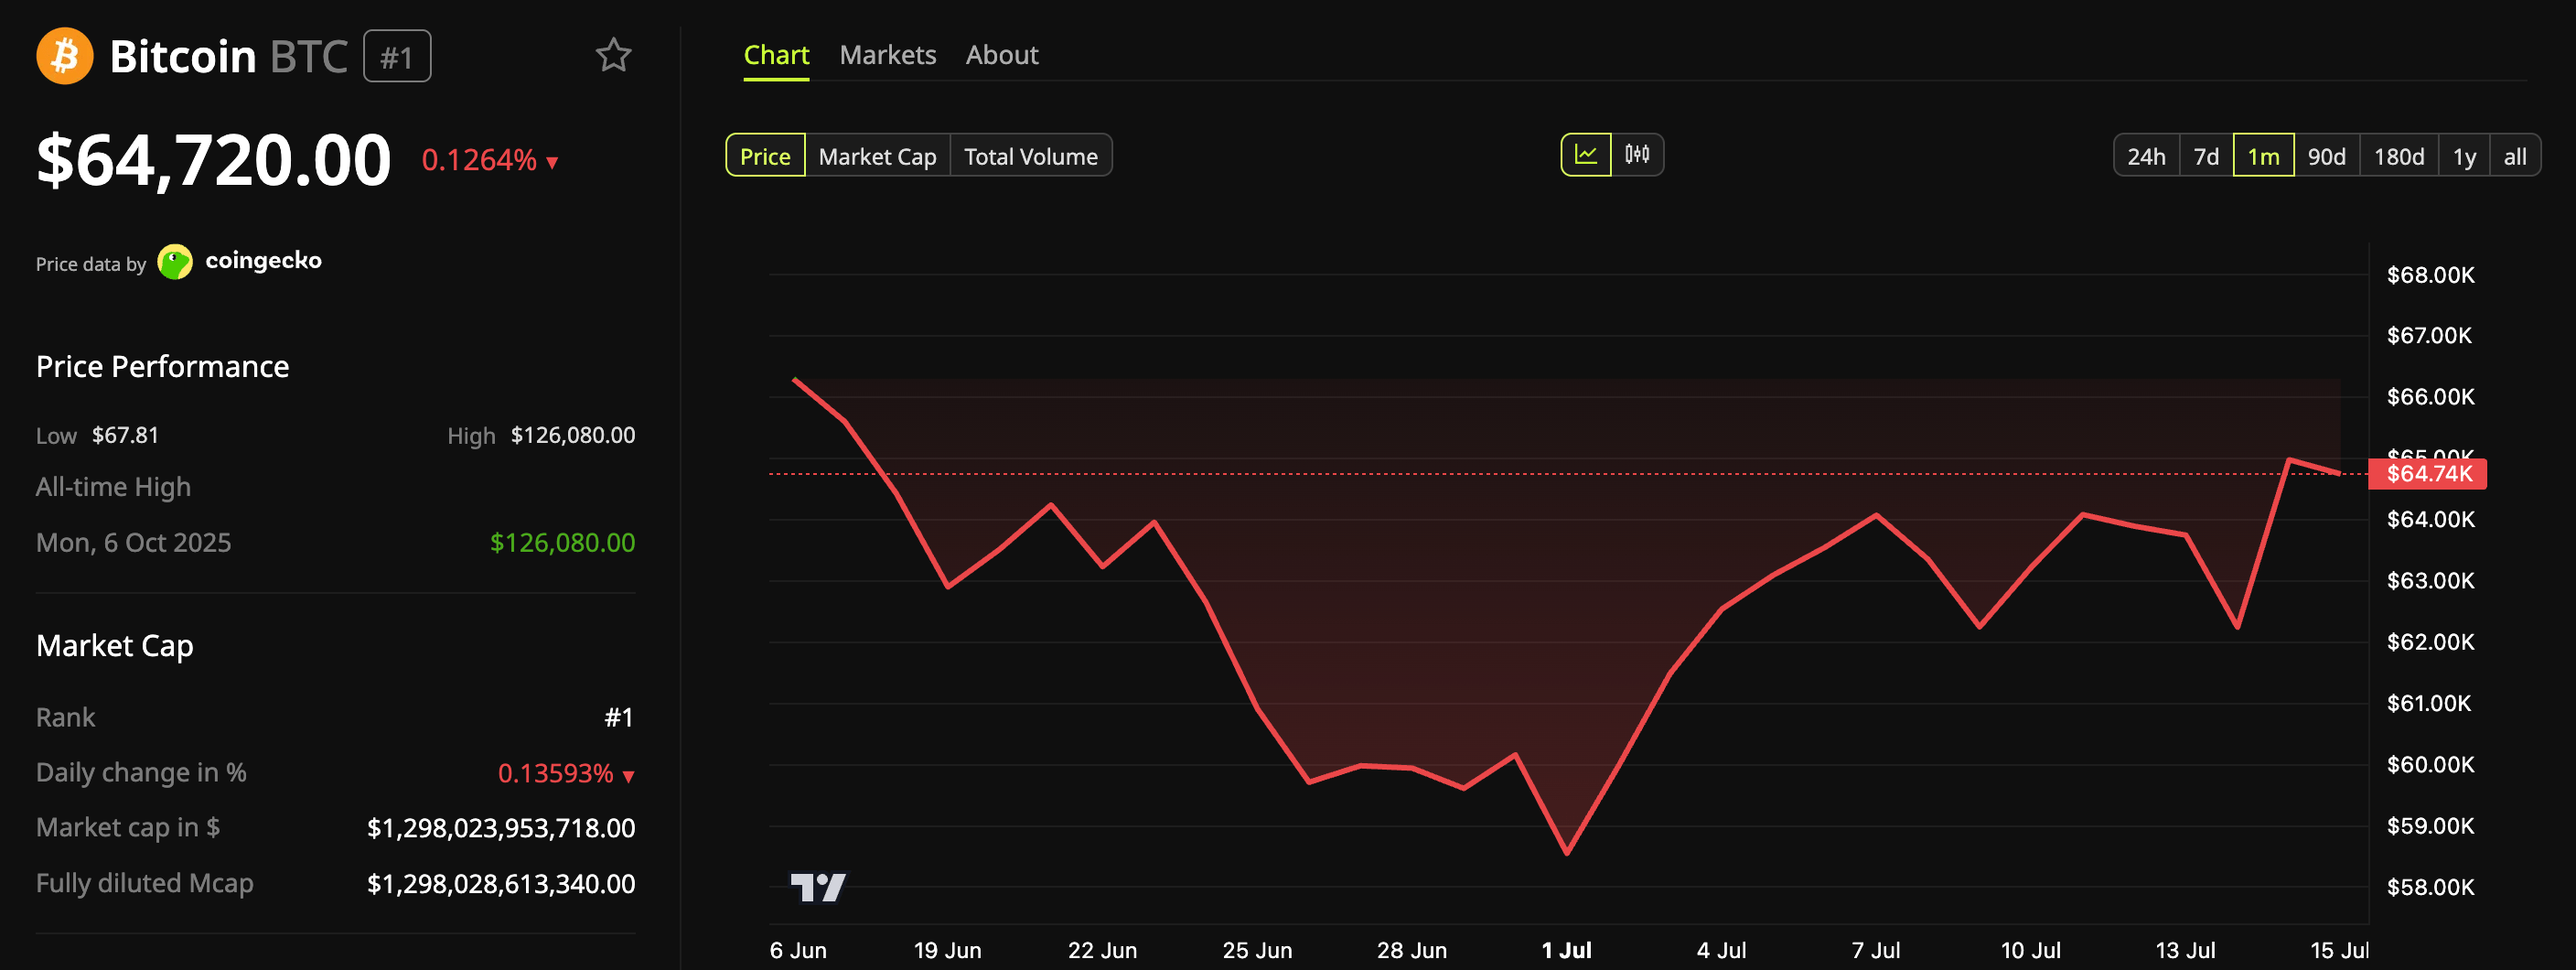Click the red down arrow beside 0.1264%
The height and width of the screenshot is (970, 2576).
(552, 163)
